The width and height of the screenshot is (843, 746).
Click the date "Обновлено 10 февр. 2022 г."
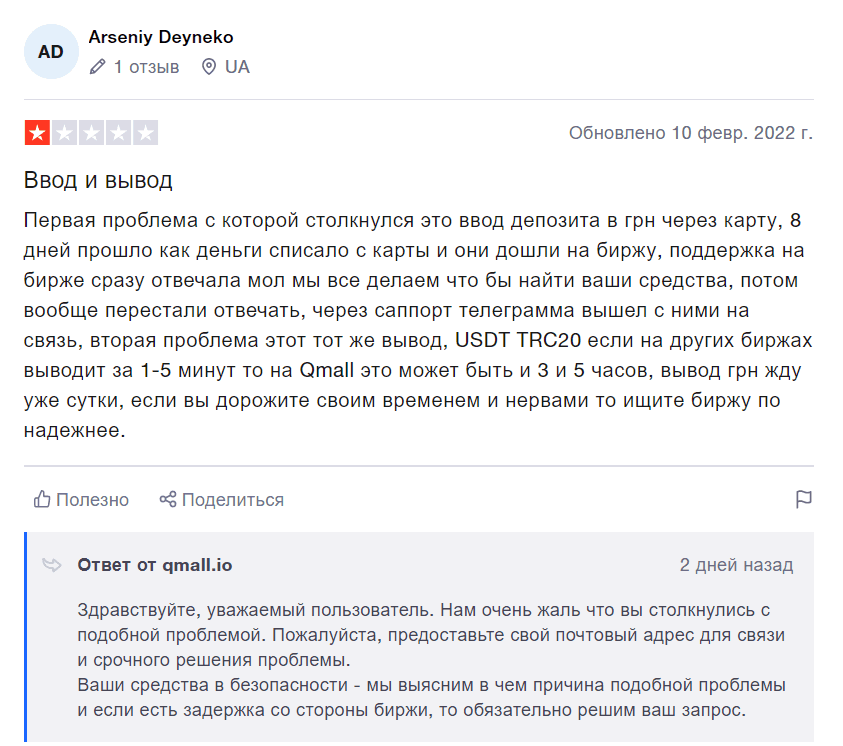(691, 133)
